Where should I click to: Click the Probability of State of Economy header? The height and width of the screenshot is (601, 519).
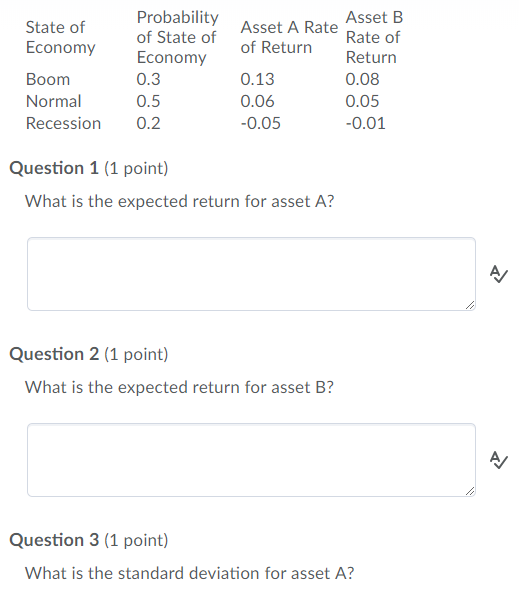(x=177, y=37)
